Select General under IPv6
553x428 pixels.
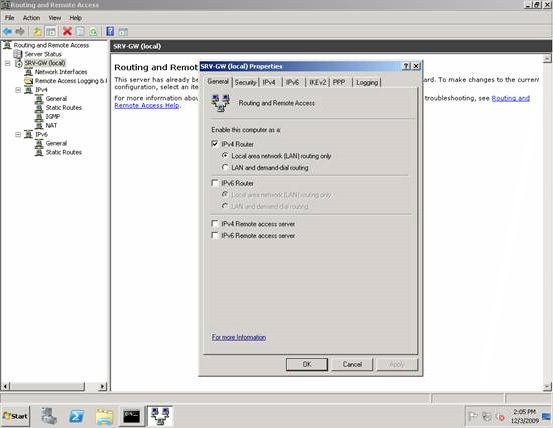pos(56,143)
